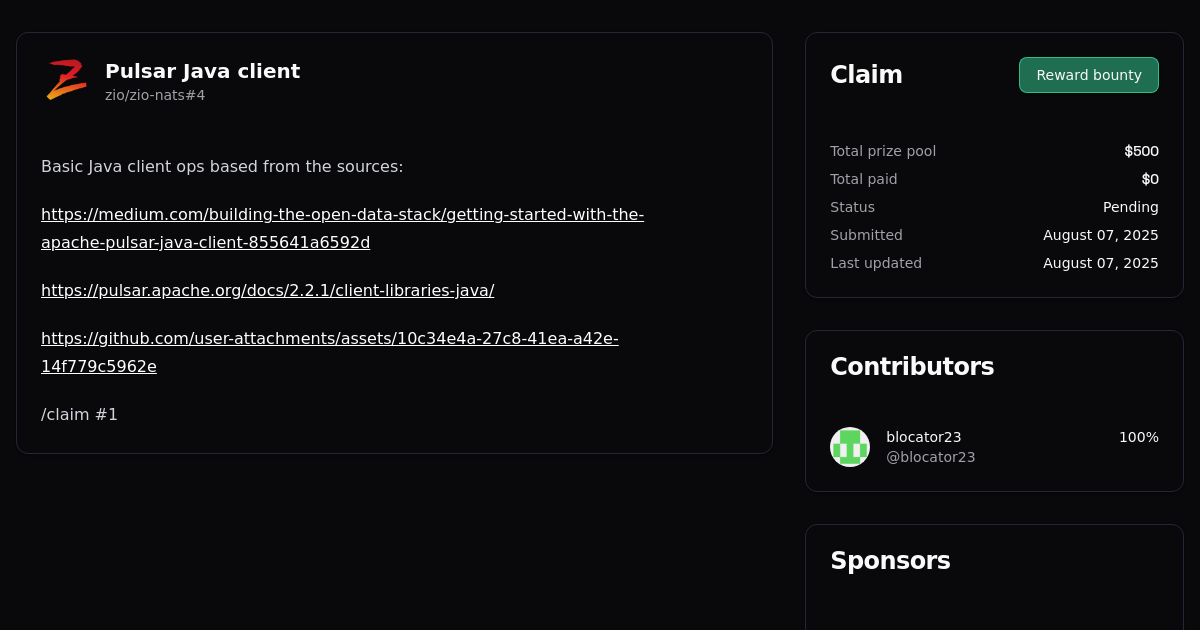
Task: Open the pulsar.apache.org client libraries documentation link
Action: (267, 290)
